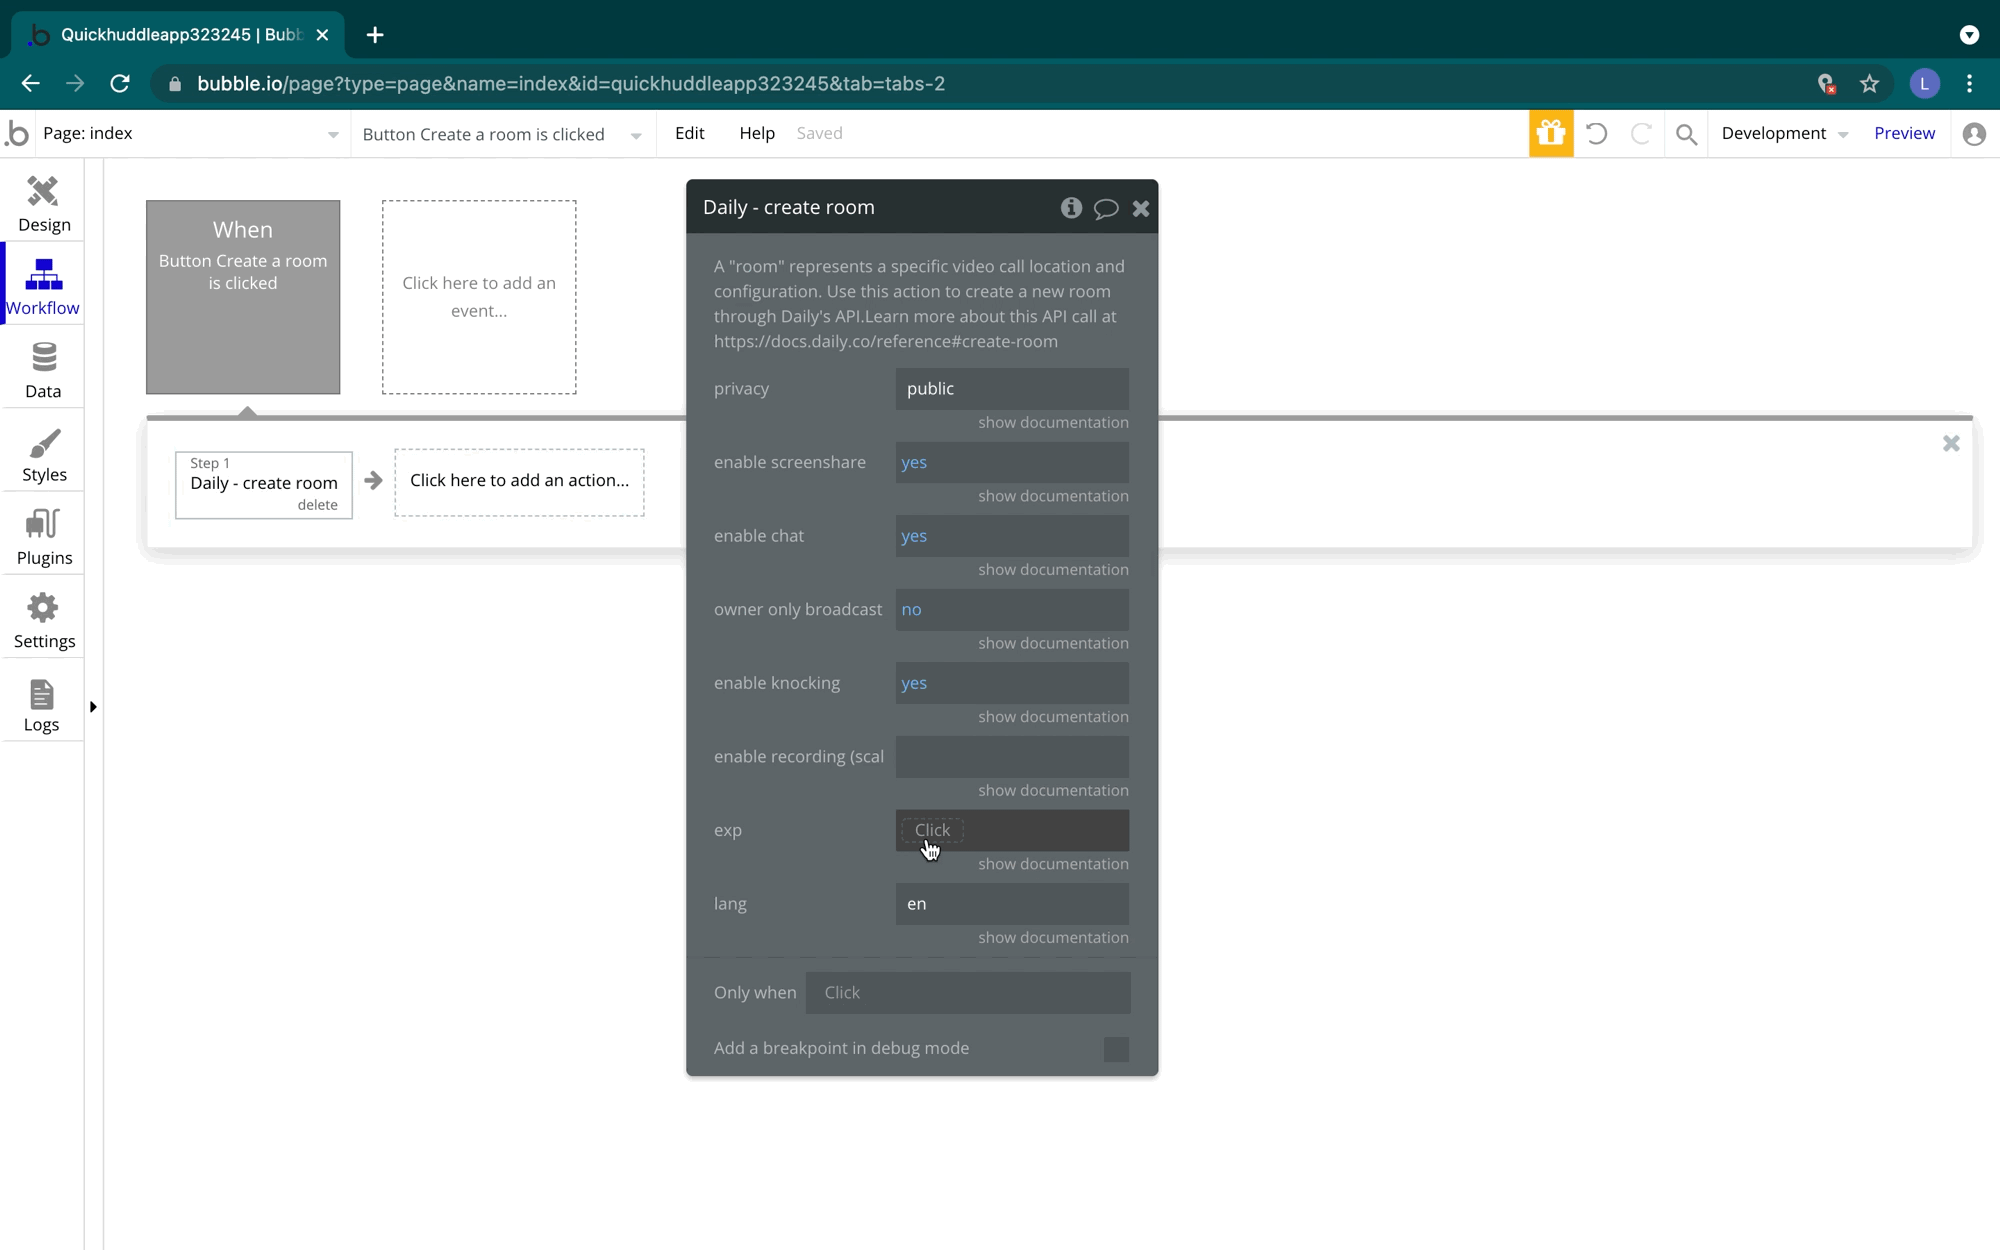Open Chrome tab search dropdown arrow
Screen dimensions: 2000x1250
pyautogui.click(x=1969, y=35)
